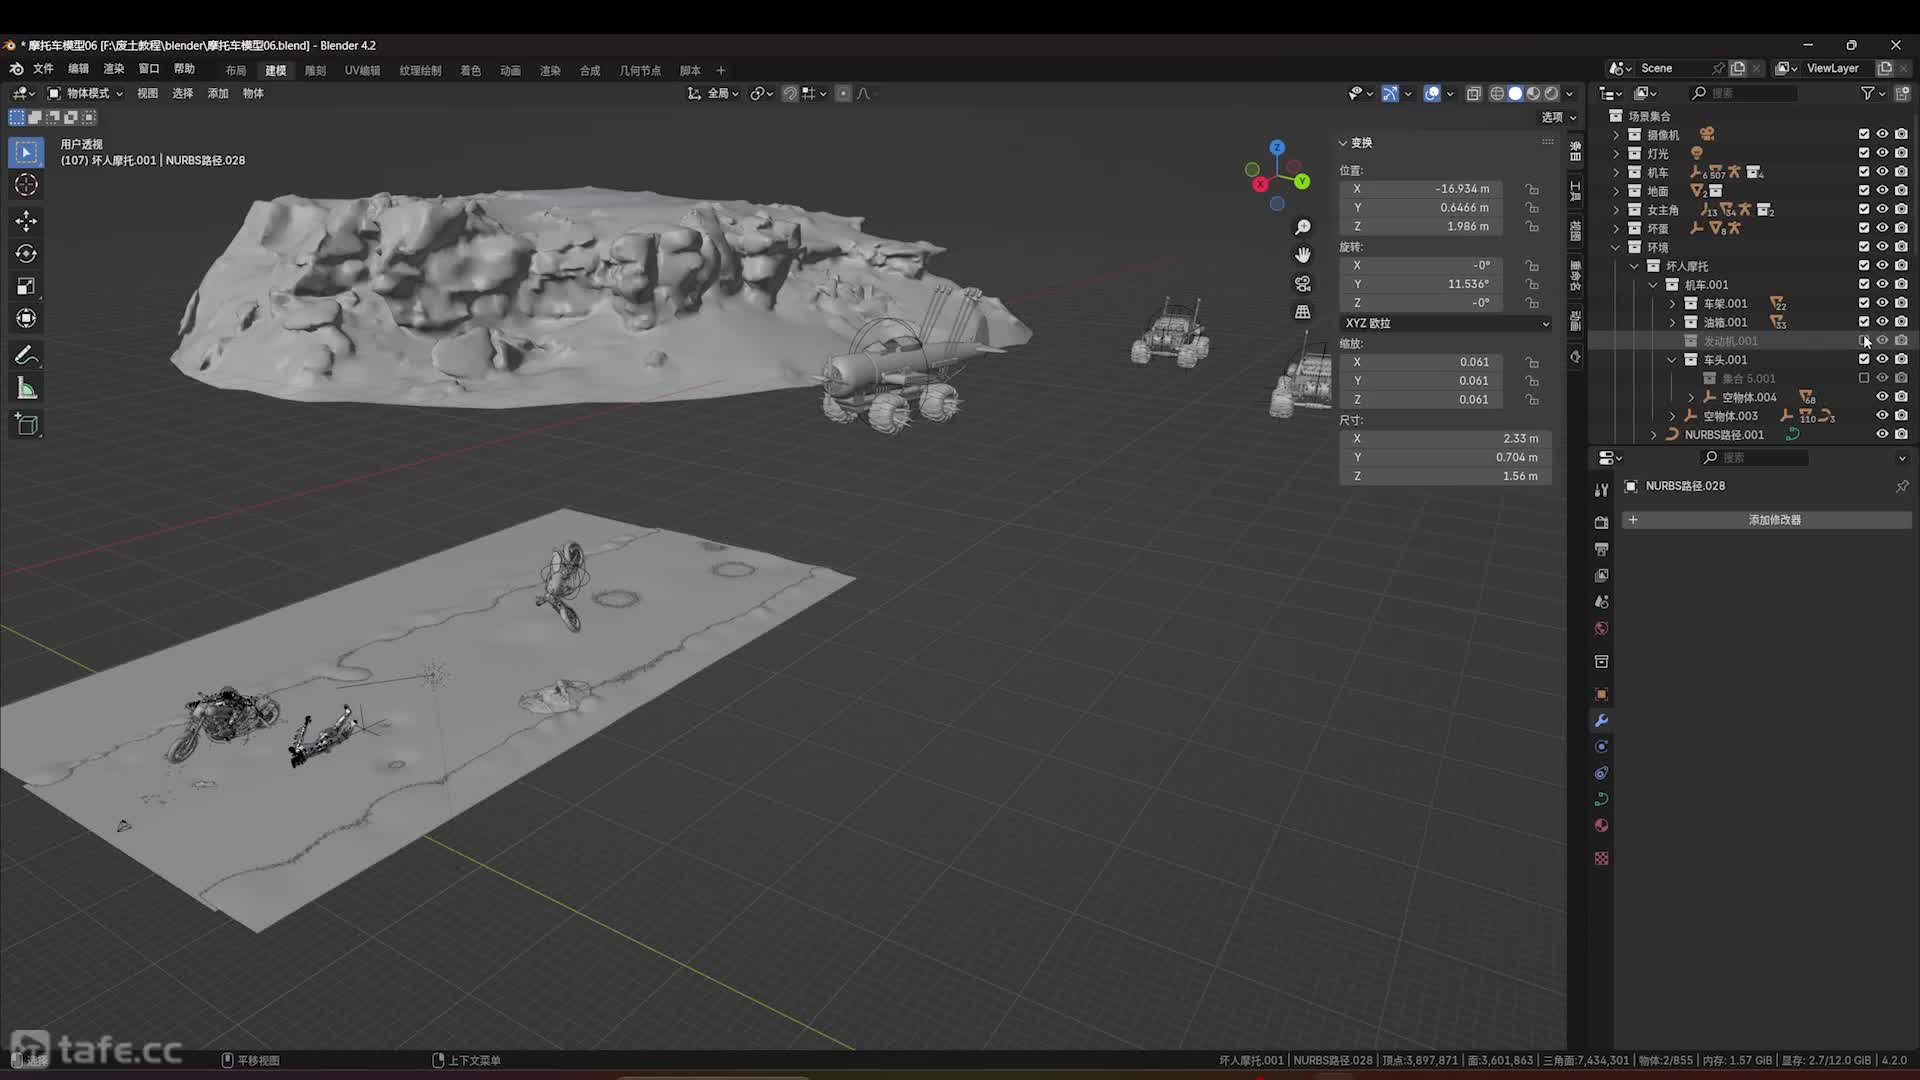The image size is (1920, 1080).
Task: Switch to the 雕刻 workspace tab
Action: [x=315, y=70]
